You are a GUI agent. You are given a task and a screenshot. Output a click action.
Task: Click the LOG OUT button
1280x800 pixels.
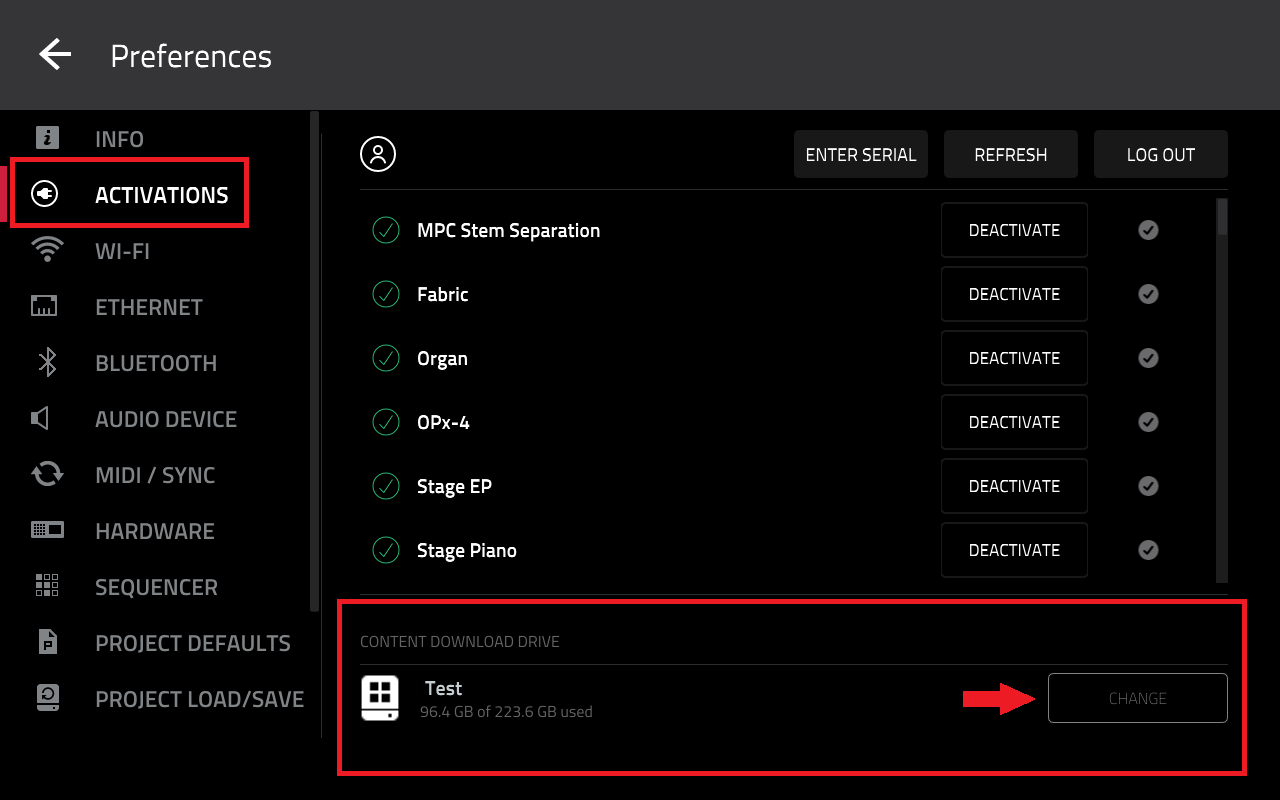click(x=1161, y=154)
